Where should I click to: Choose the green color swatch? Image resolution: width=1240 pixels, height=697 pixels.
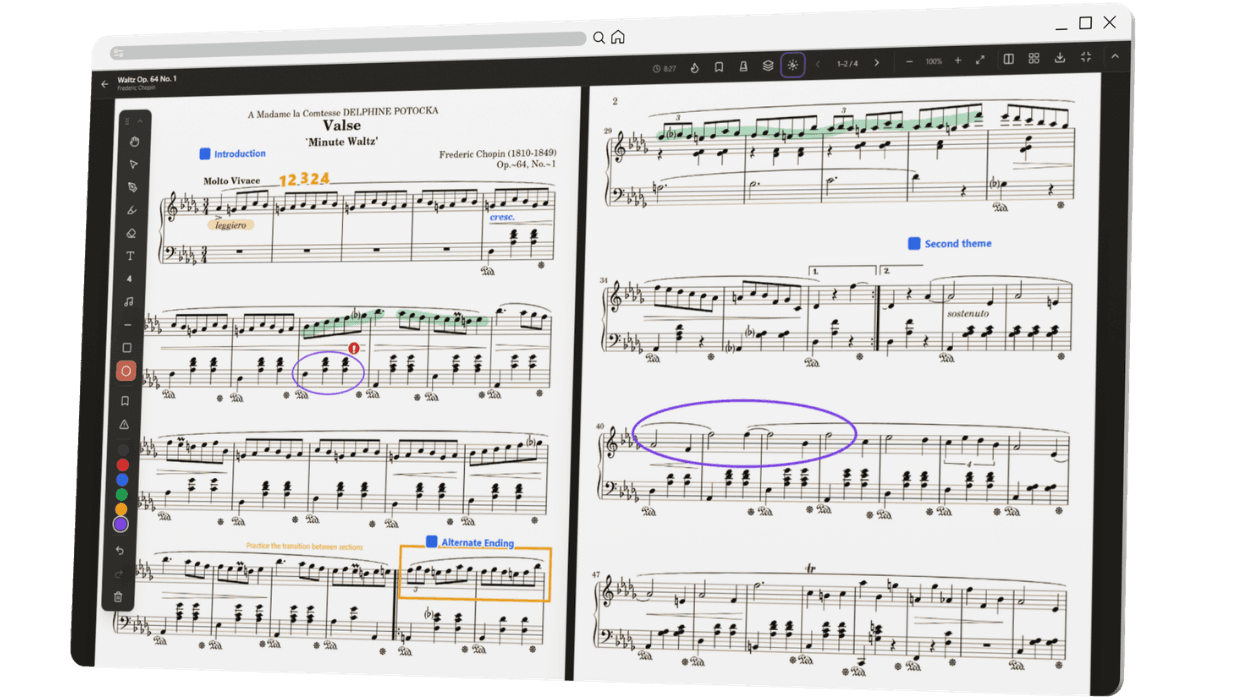[x=122, y=494]
